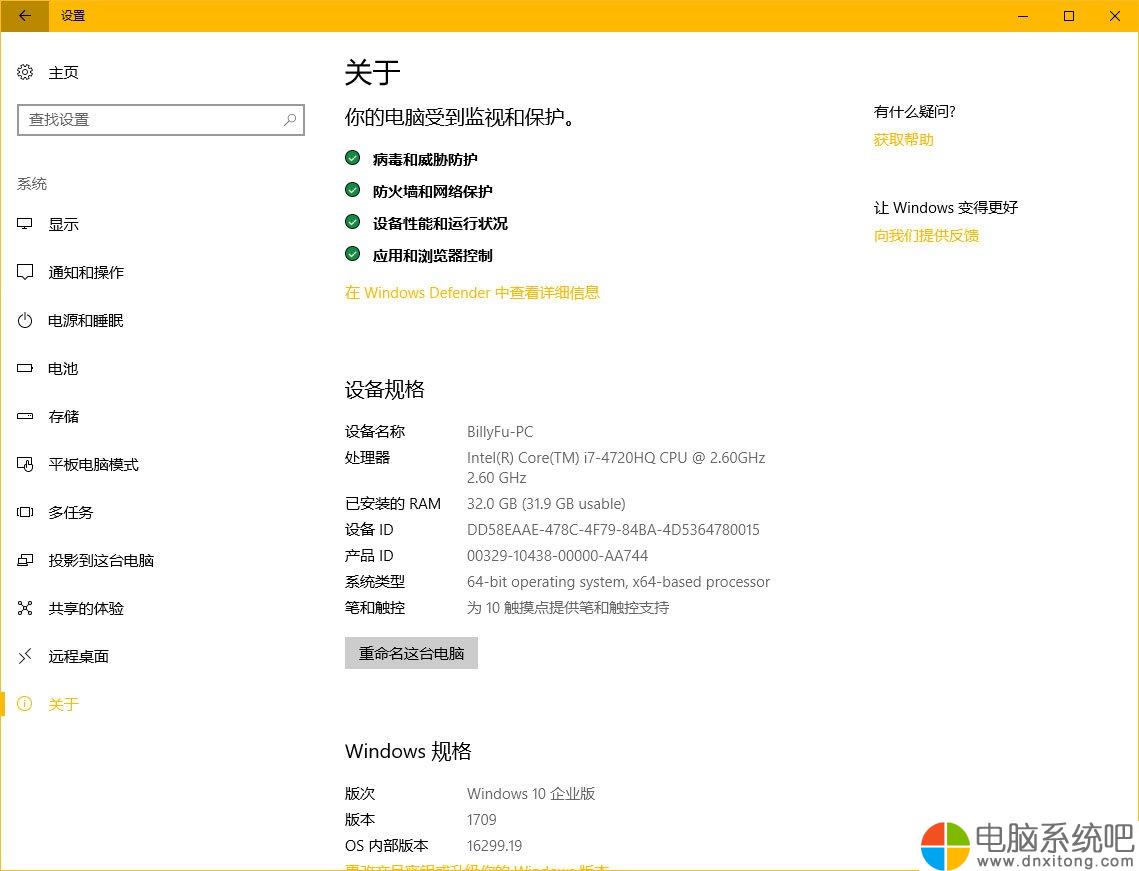Click the 平板电脑模式 tablet icon
The image size is (1139, 871).
pyautogui.click(x=25, y=464)
